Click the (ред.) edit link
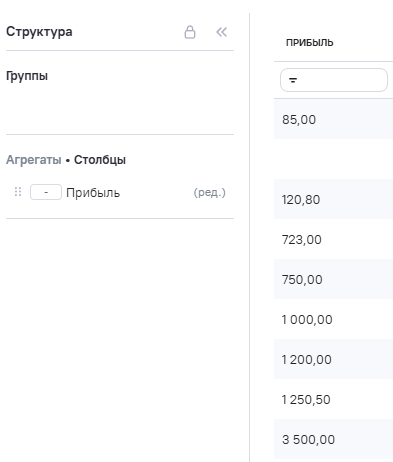This screenshot has height=462, width=393. pyautogui.click(x=210, y=192)
